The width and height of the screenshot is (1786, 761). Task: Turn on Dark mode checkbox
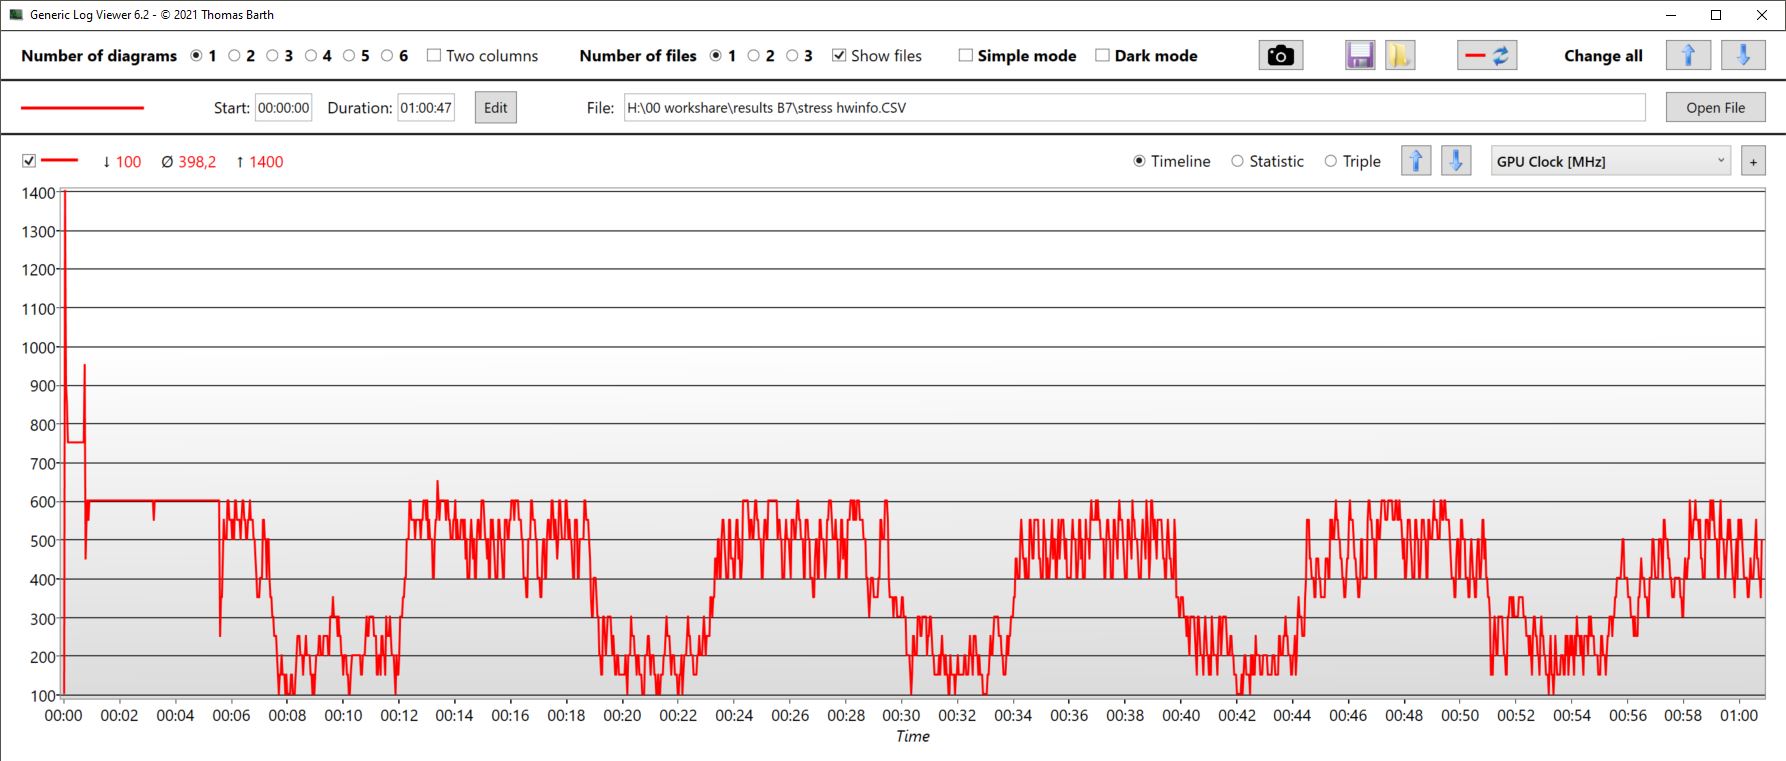[x=1102, y=56]
